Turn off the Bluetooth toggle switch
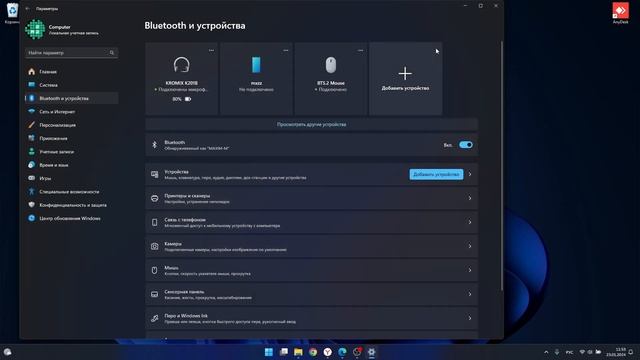The height and width of the screenshot is (360, 640). tap(466, 145)
